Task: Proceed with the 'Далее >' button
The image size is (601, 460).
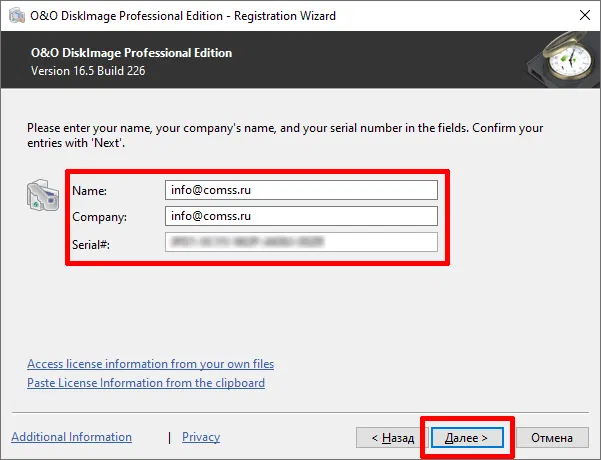Action: click(466, 438)
